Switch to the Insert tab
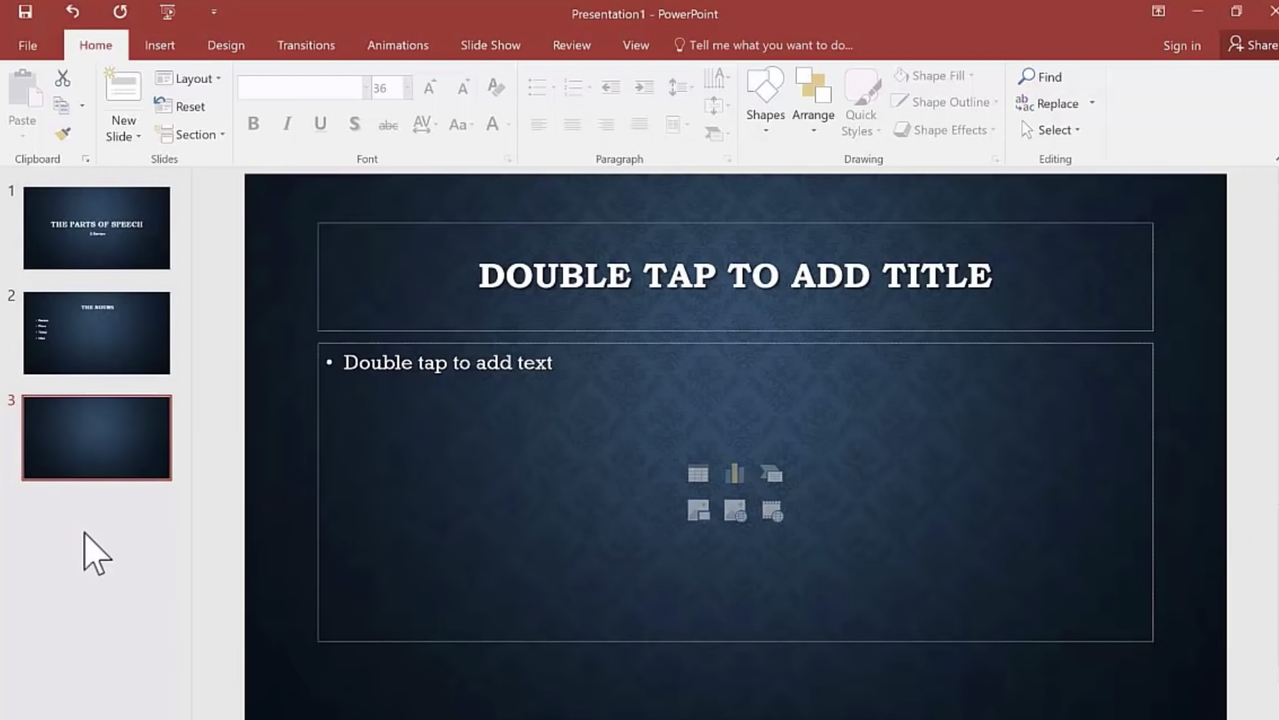Screen dimensions: 1279x720 [x=159, y=45]
